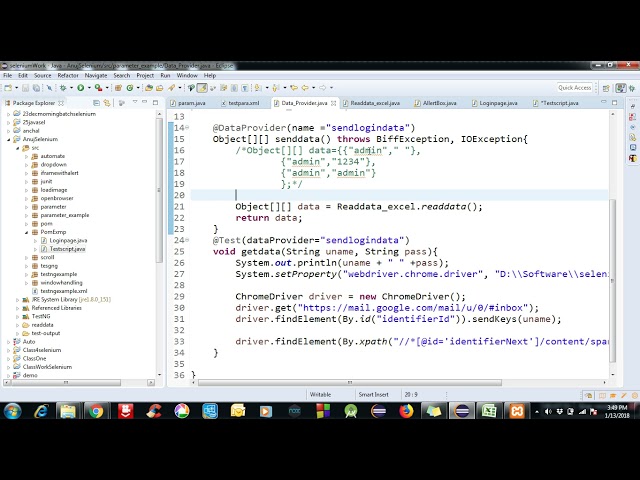Switch to the Java perspective icon
Viewport: 640px width, 480px height.
coord(621,88)
